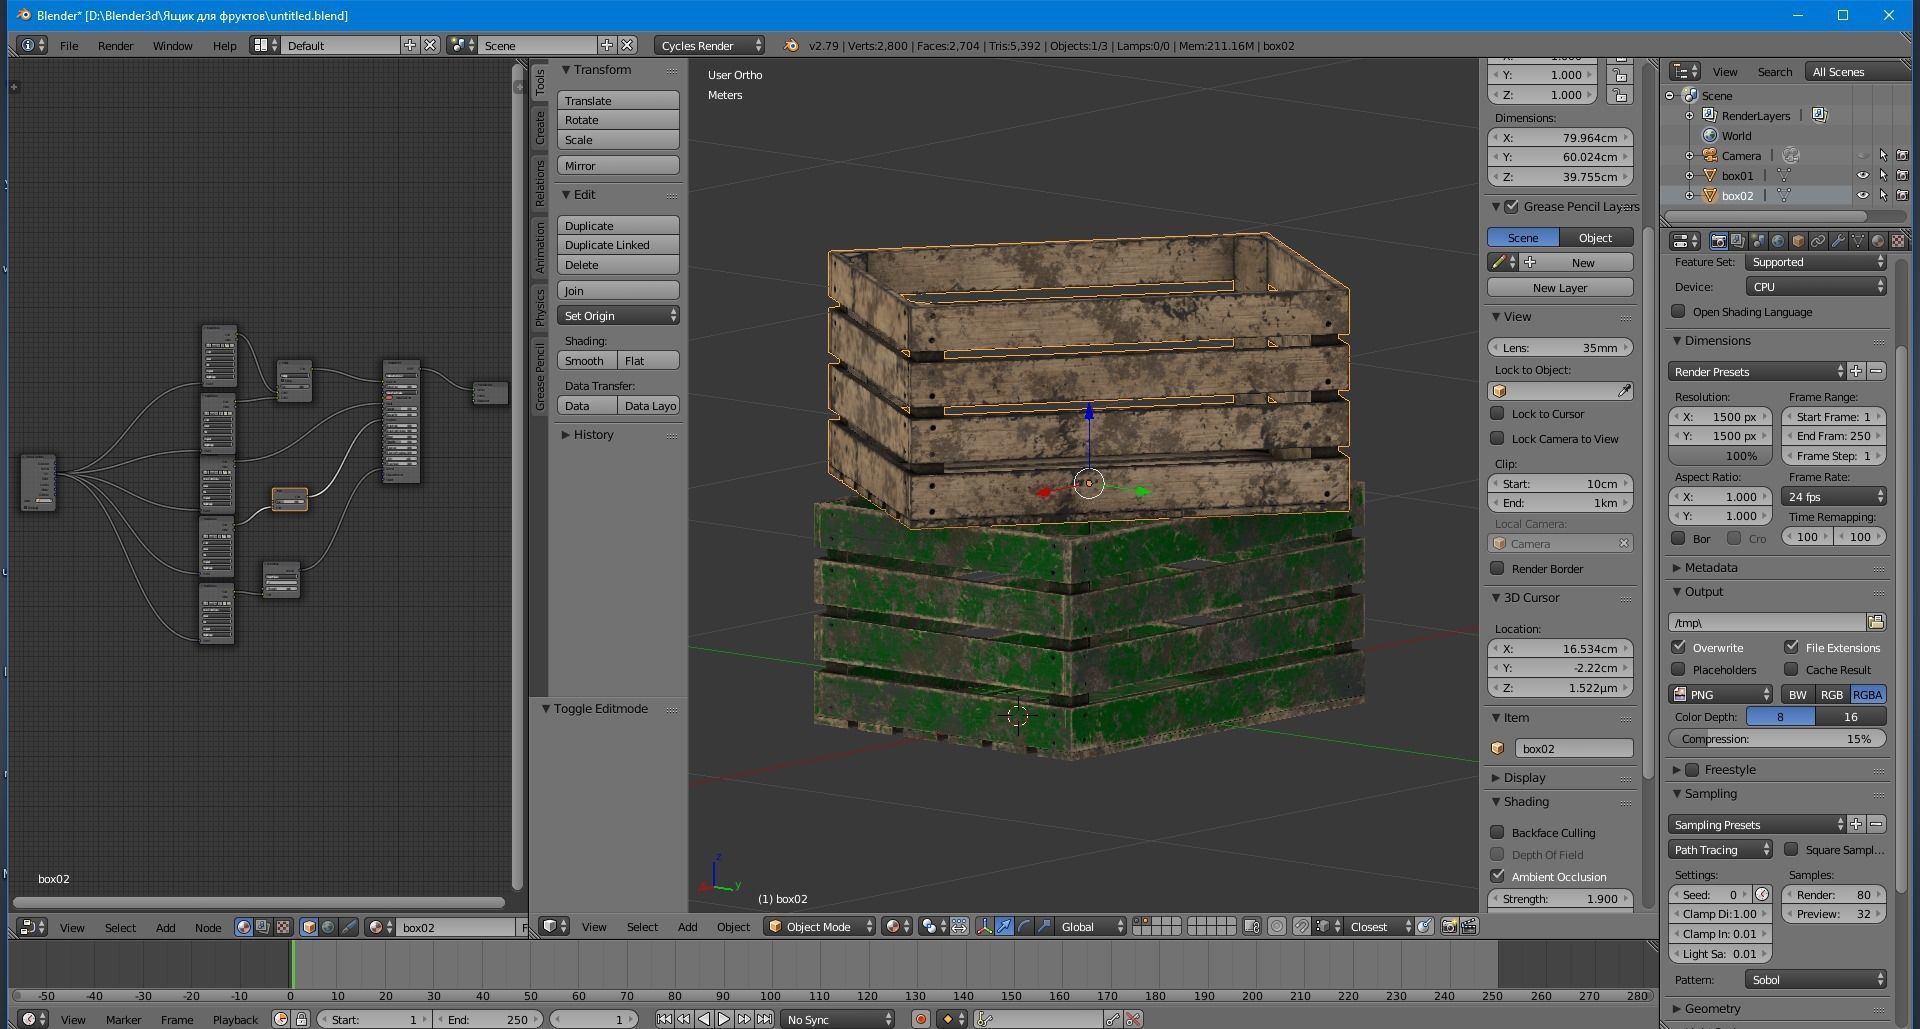Render OpenGL still image icon
Screen dimensions: 1920x1029
click(1449, 927)
